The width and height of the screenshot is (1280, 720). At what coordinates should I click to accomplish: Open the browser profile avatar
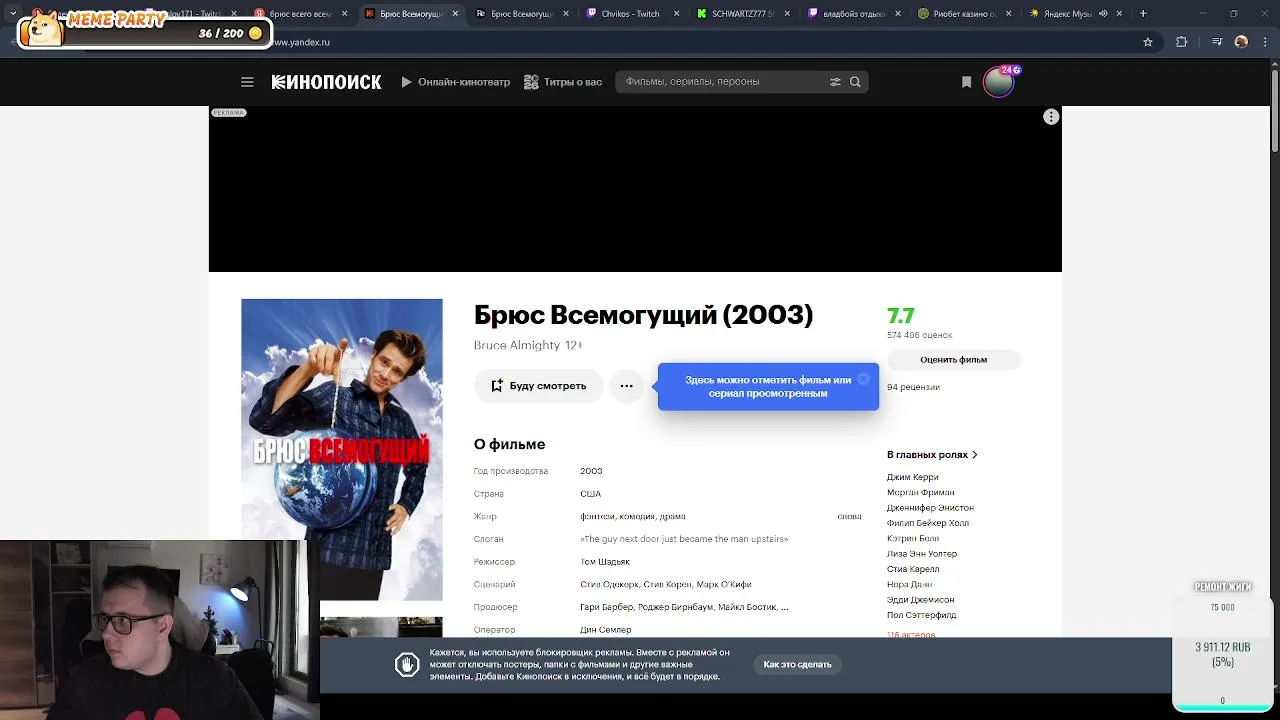(1241, 42)
